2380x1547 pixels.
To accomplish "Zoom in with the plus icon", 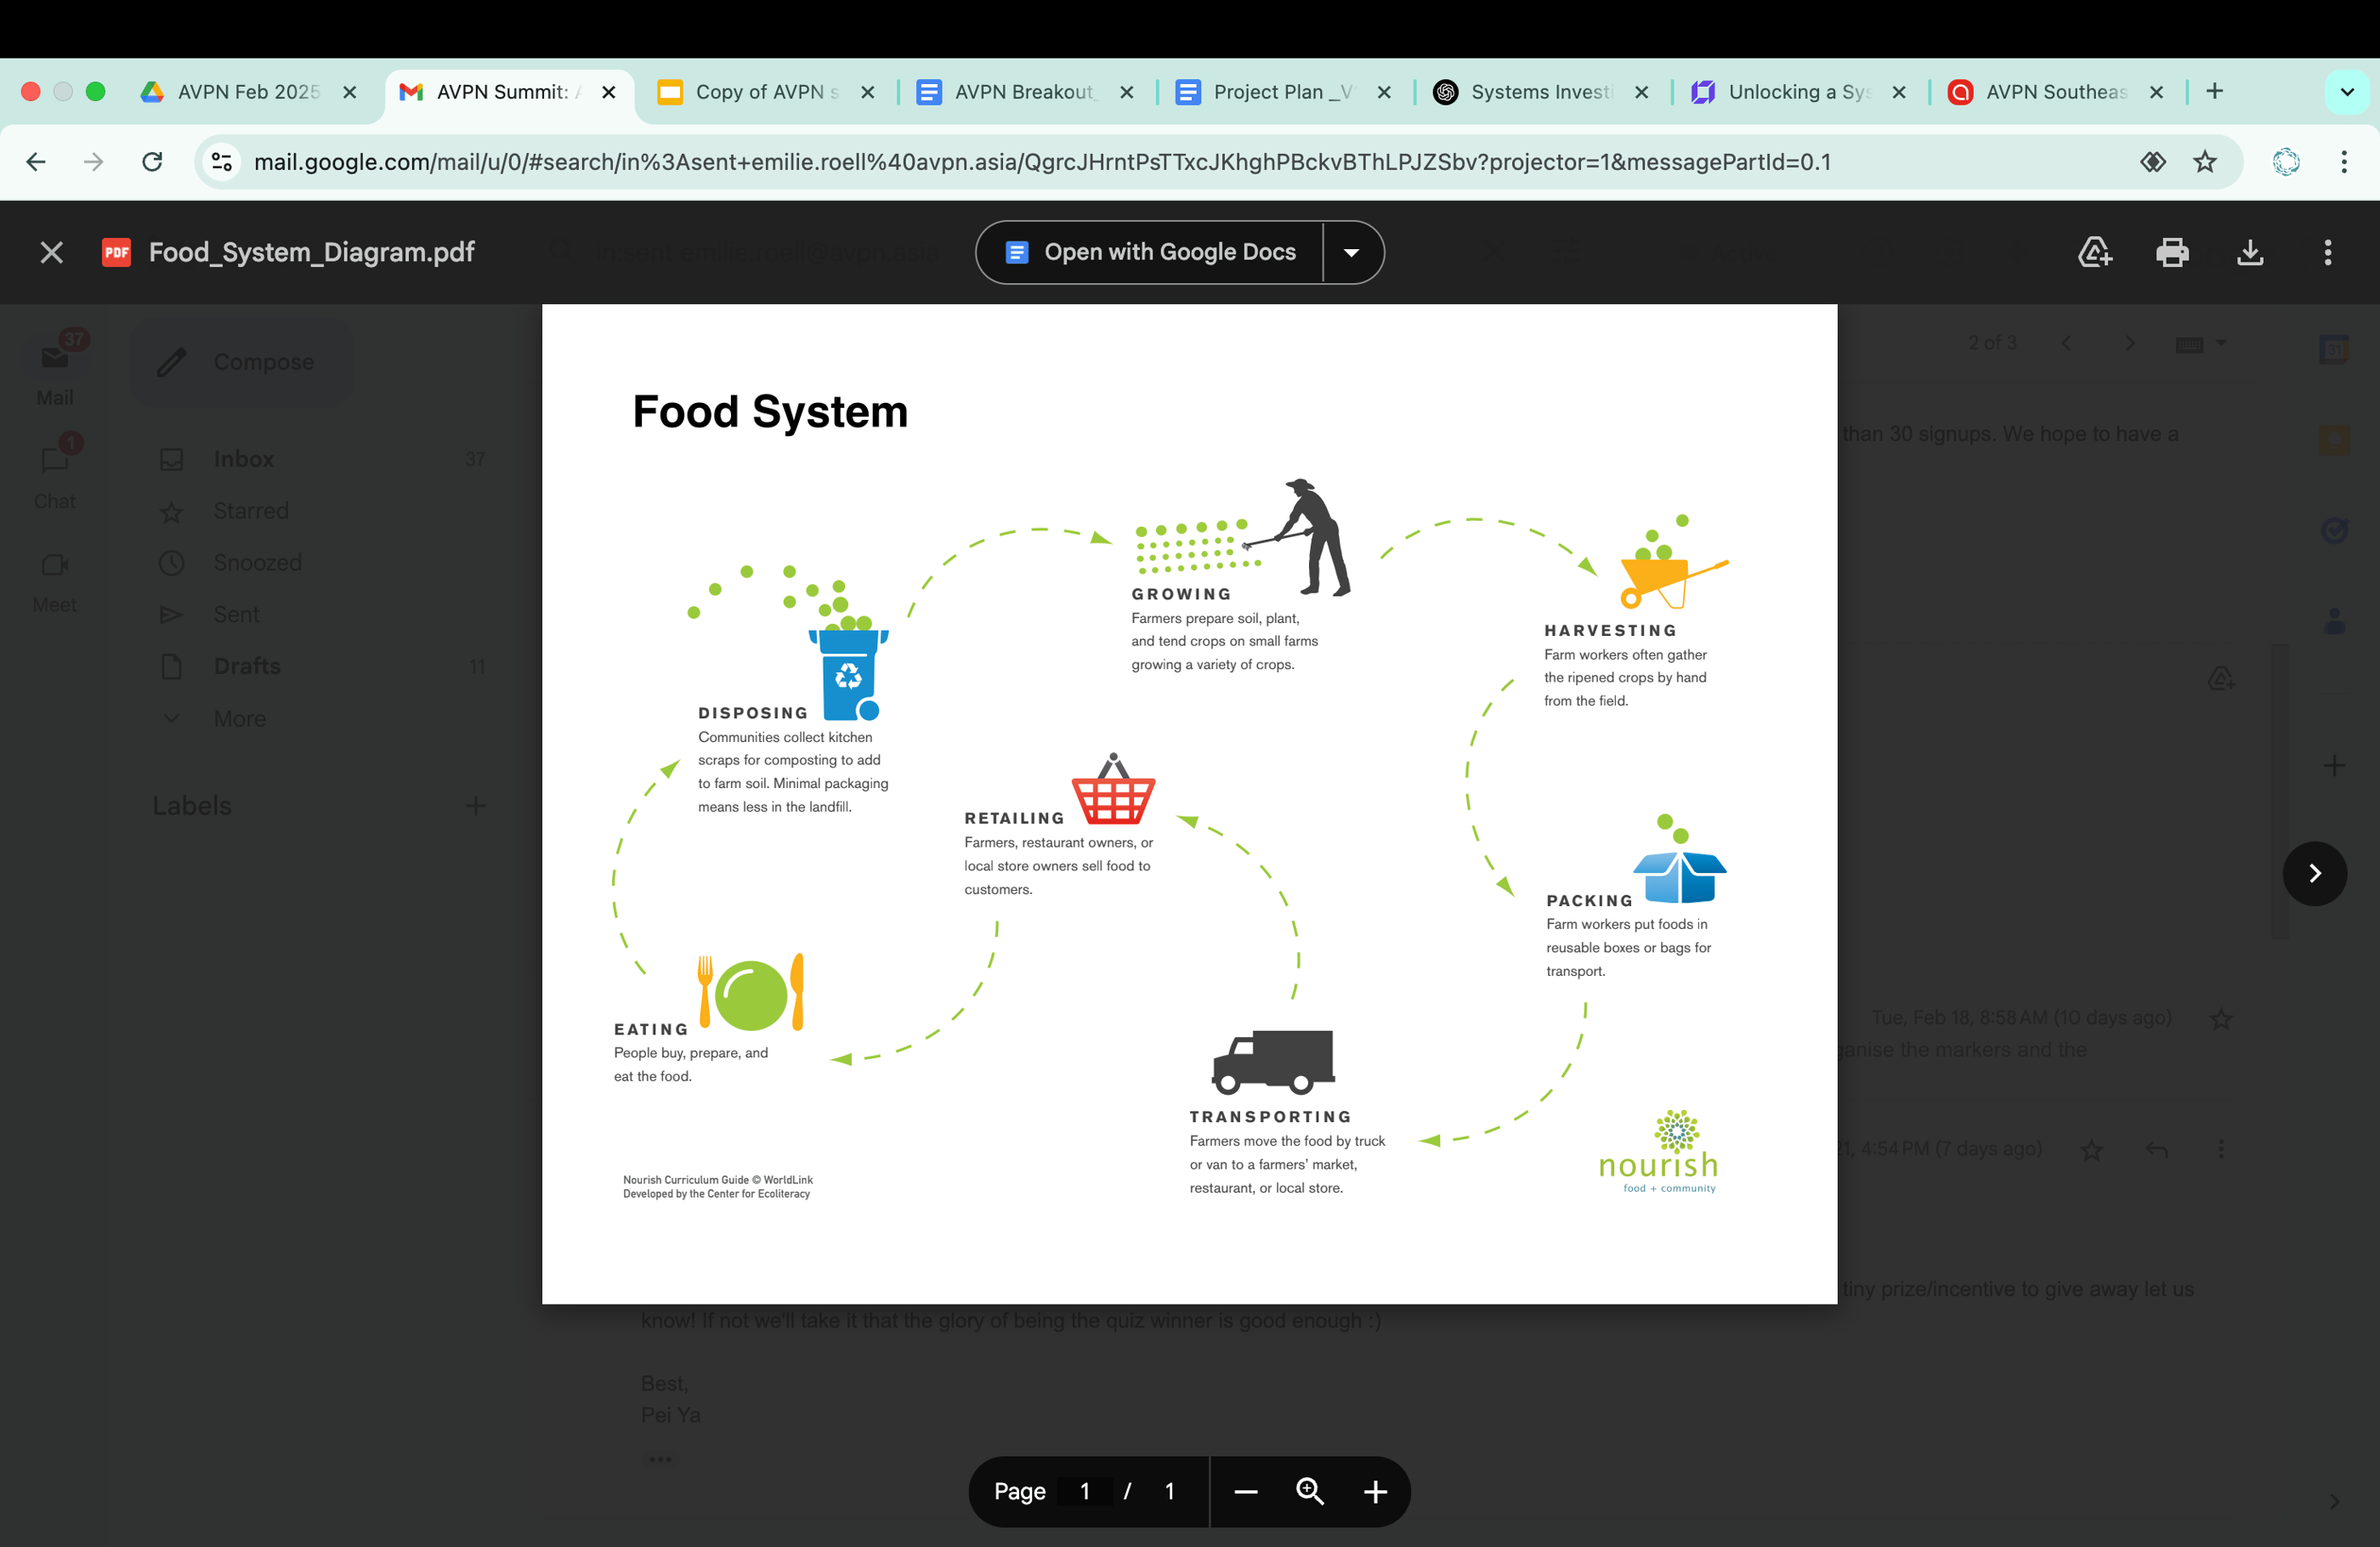I will 1375,1492.
